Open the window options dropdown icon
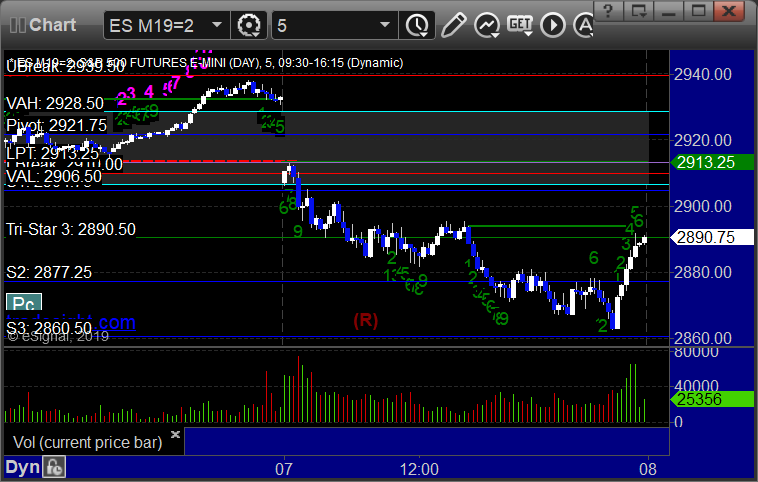Image resolution: width=758 pixels, height=482 pixels. pos(638,11)
